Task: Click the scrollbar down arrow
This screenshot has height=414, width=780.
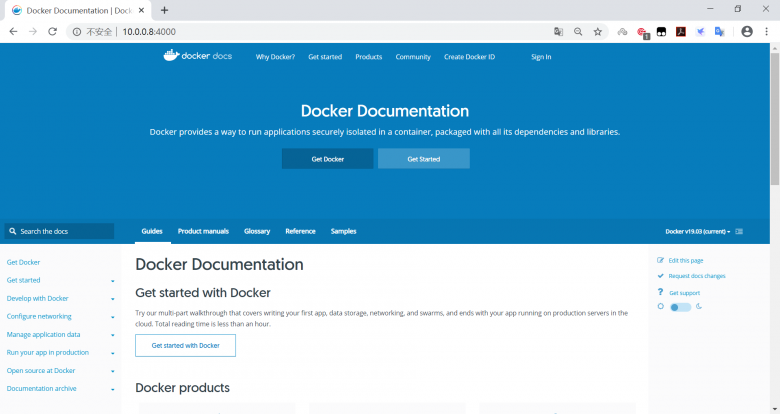Action: point(775,410)
